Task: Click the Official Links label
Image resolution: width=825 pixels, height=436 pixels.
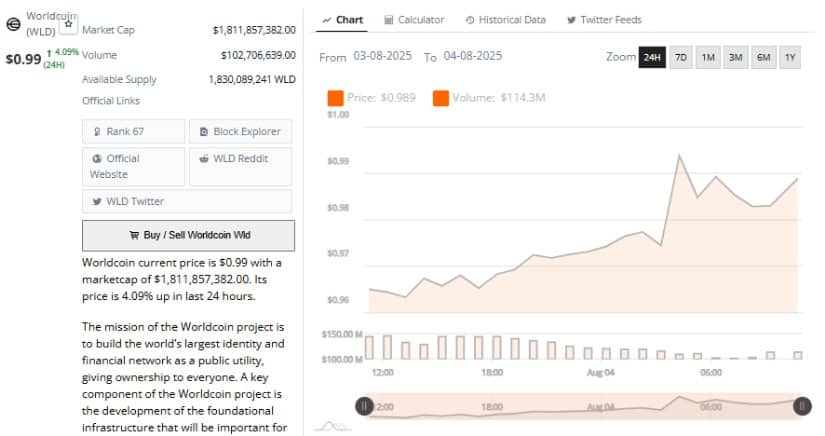Action: [x=111, y=100]
